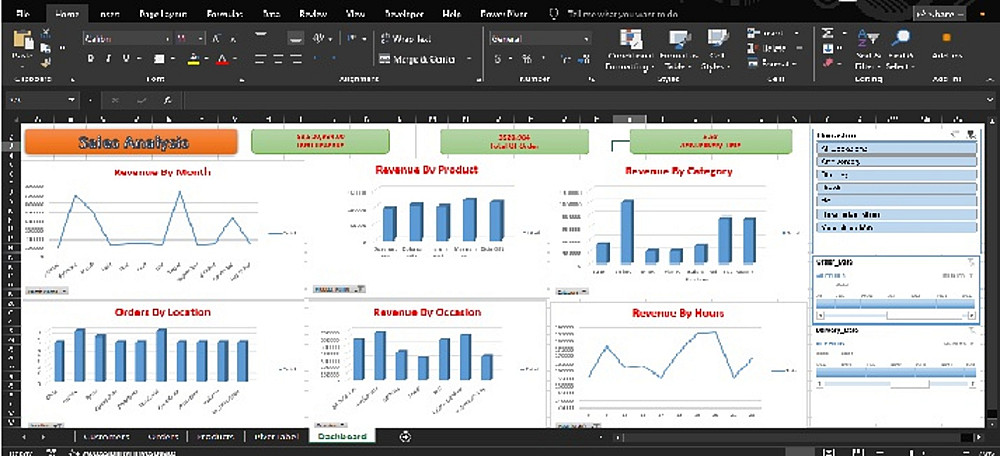
Task: Open Conditional Formatting
Action: pos(631,50)
